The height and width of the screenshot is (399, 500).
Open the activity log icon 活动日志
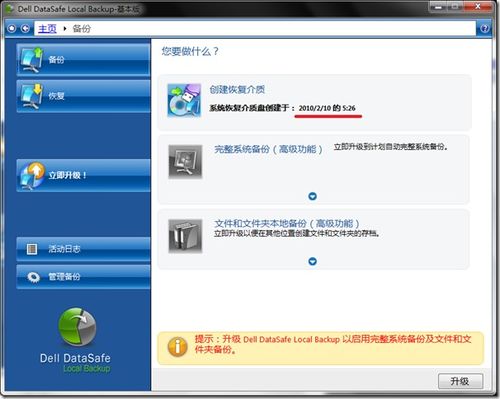[x=32, y=249]
